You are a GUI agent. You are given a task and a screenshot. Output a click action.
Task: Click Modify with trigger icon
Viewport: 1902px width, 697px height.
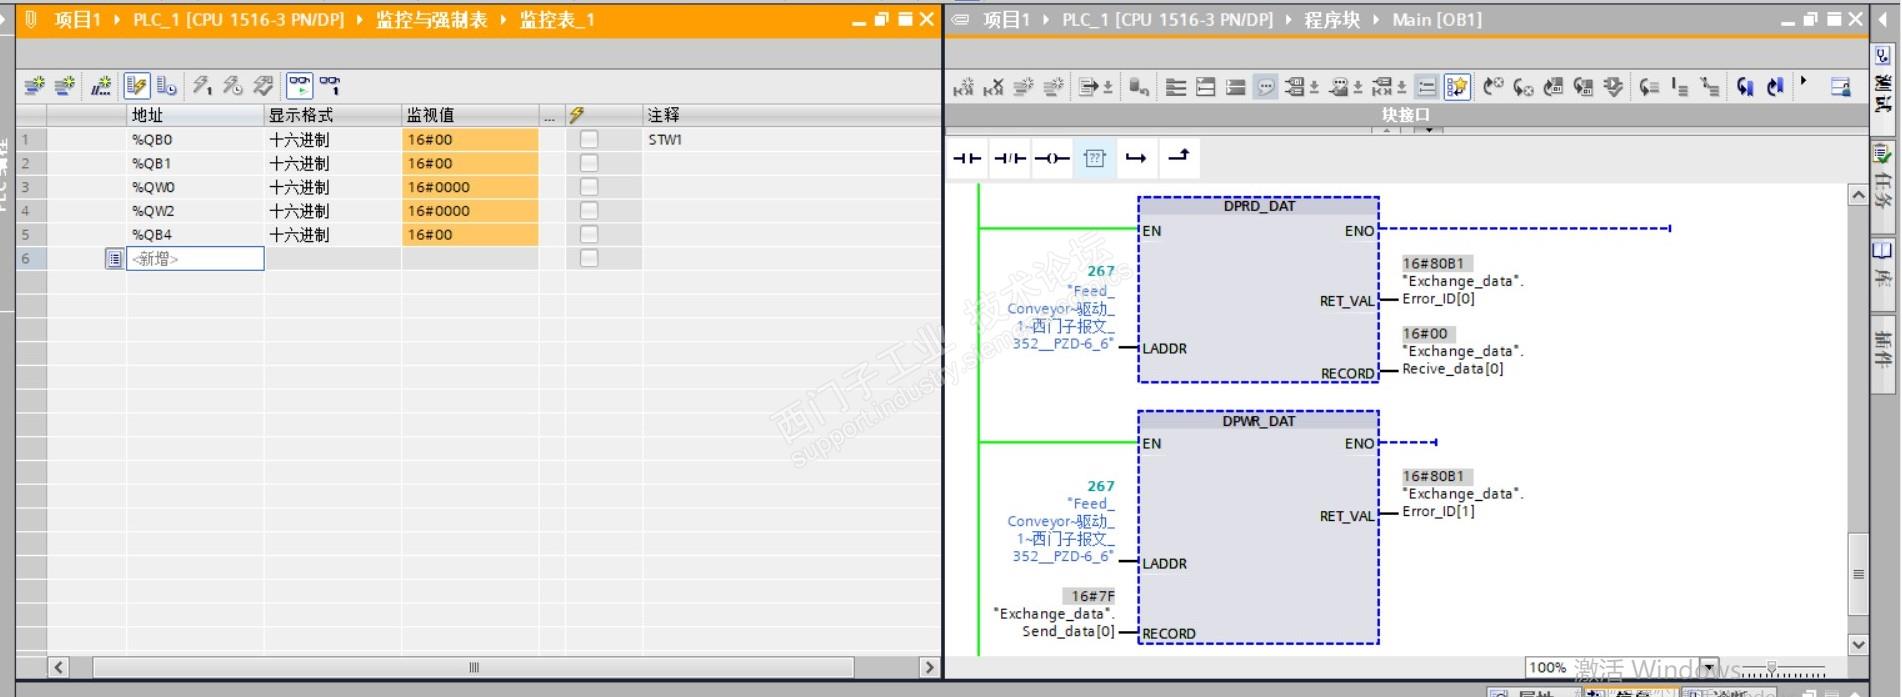pyautogui.click(x=233, y=86)
